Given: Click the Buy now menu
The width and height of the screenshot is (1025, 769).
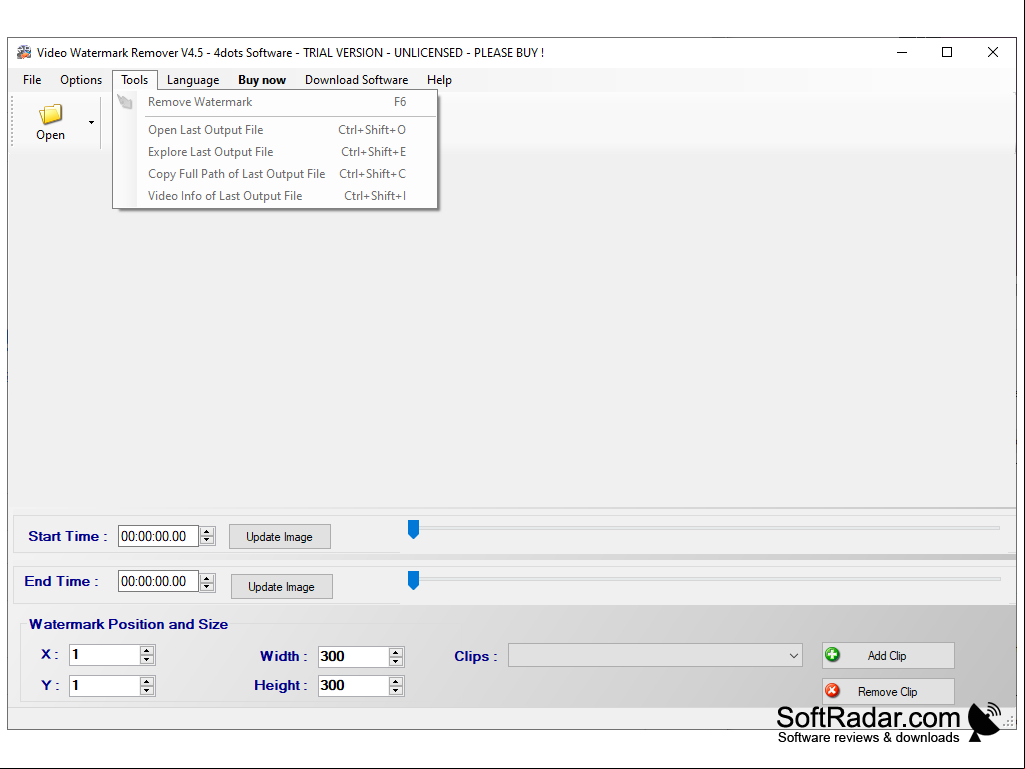Looking at the screenshot, I should point(261,80).
